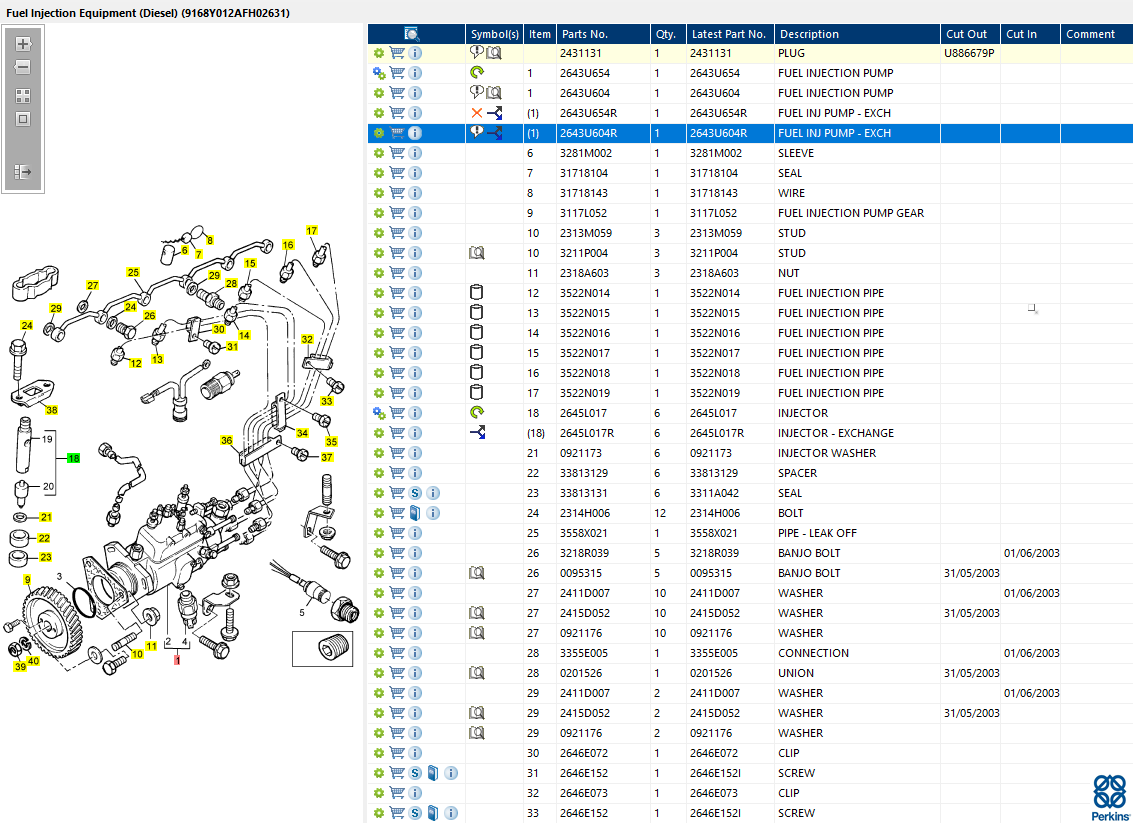Click the S icon on SCREW item 31 row
This screenshot has width=1133, height=823.
(415, 773)
